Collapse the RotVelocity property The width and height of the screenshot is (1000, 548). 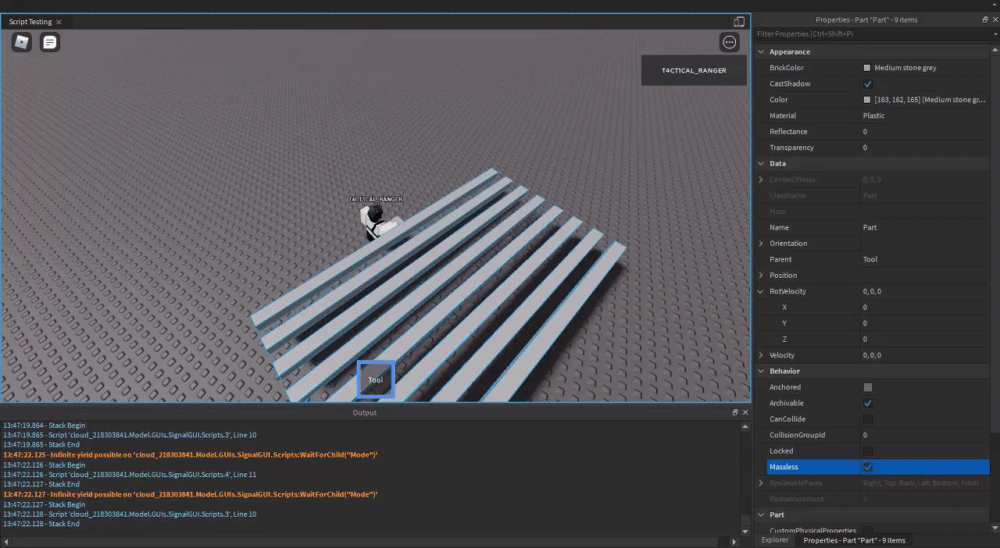pos(761,291)
